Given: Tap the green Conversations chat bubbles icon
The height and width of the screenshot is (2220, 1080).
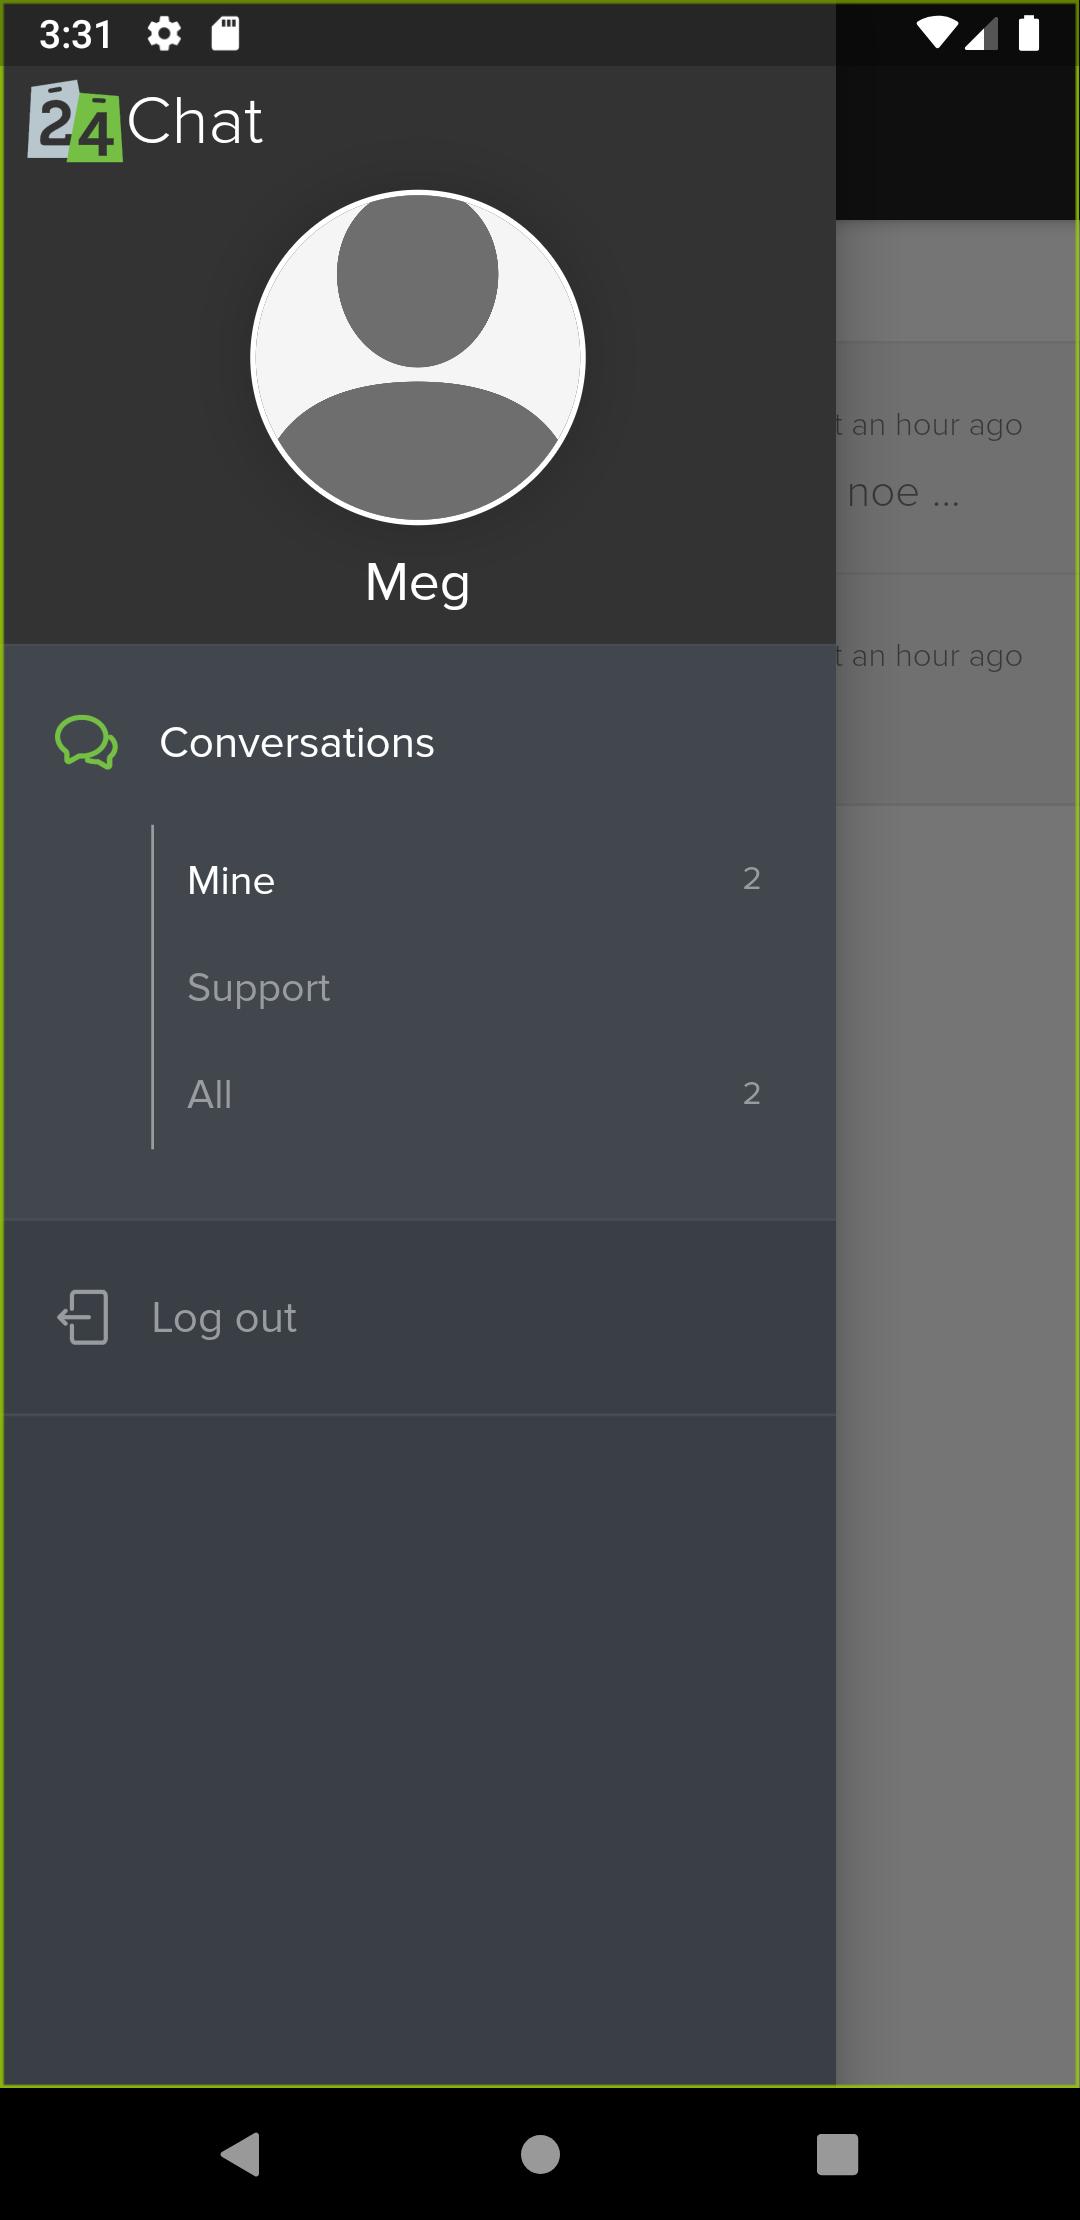Looking at the screenshot, I should pos(86,742).
